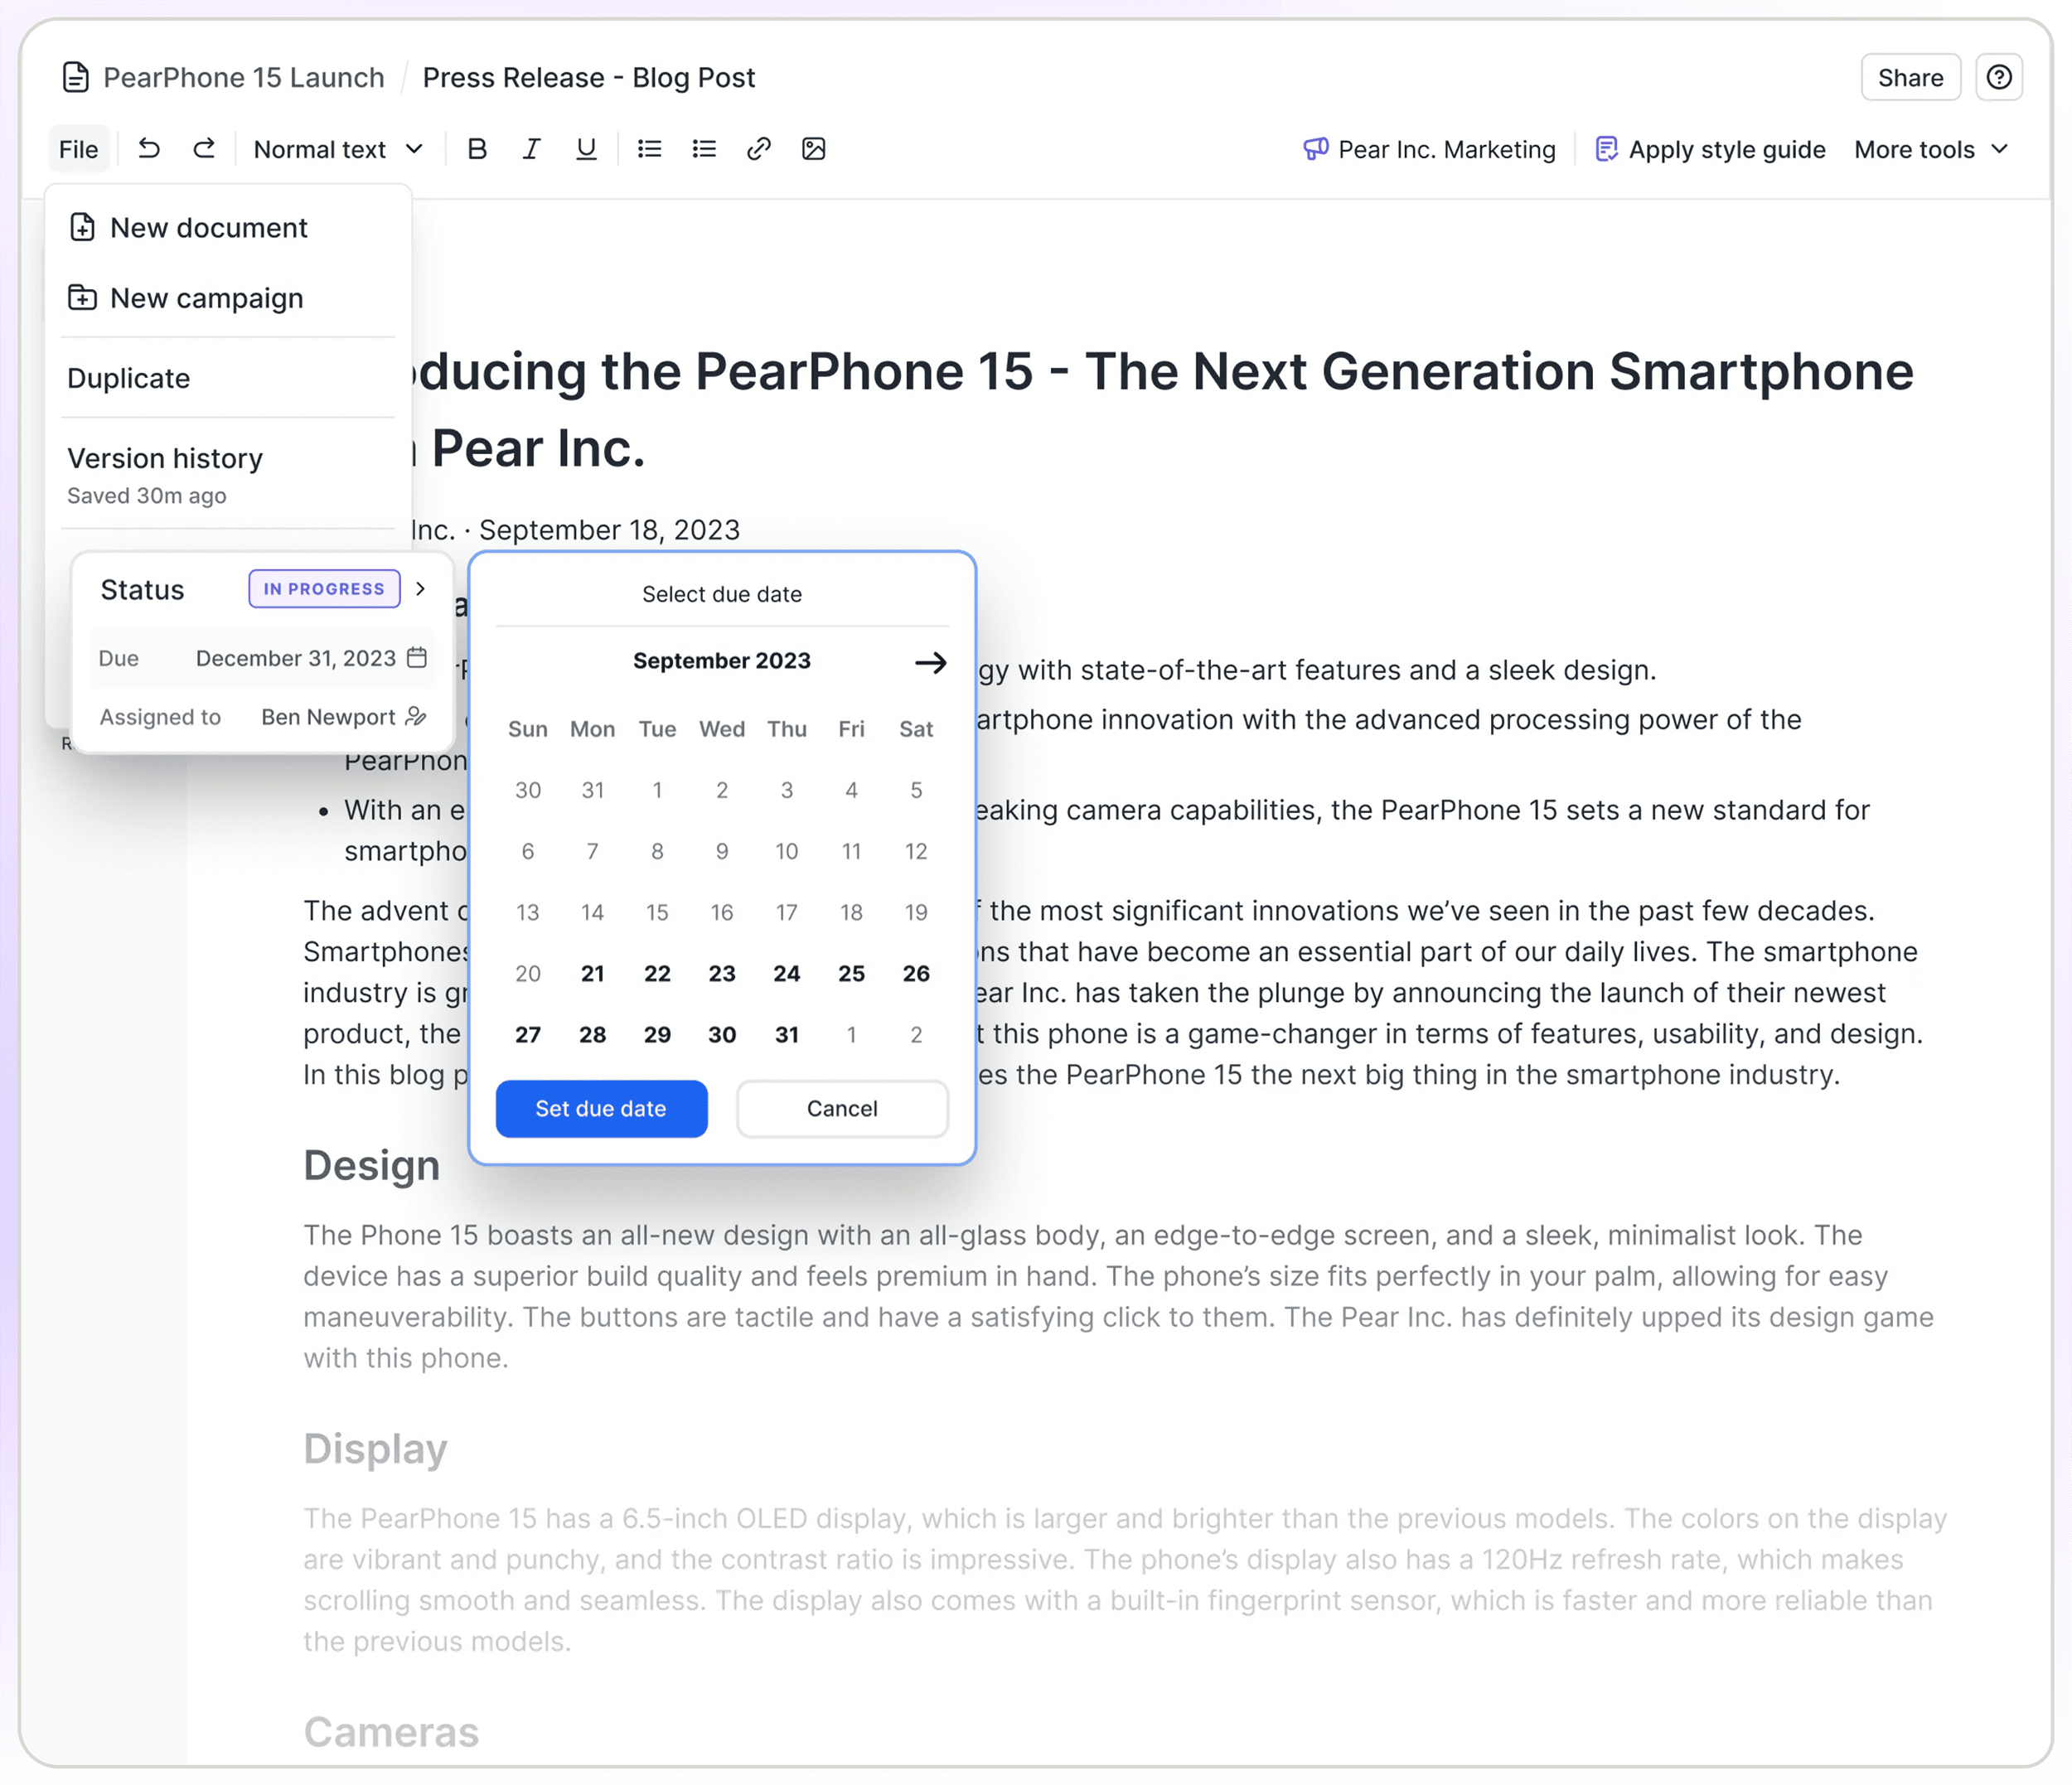Click the Set due date button
The width and height of the screenshot is (2072, 1785).
[599, 1108]
